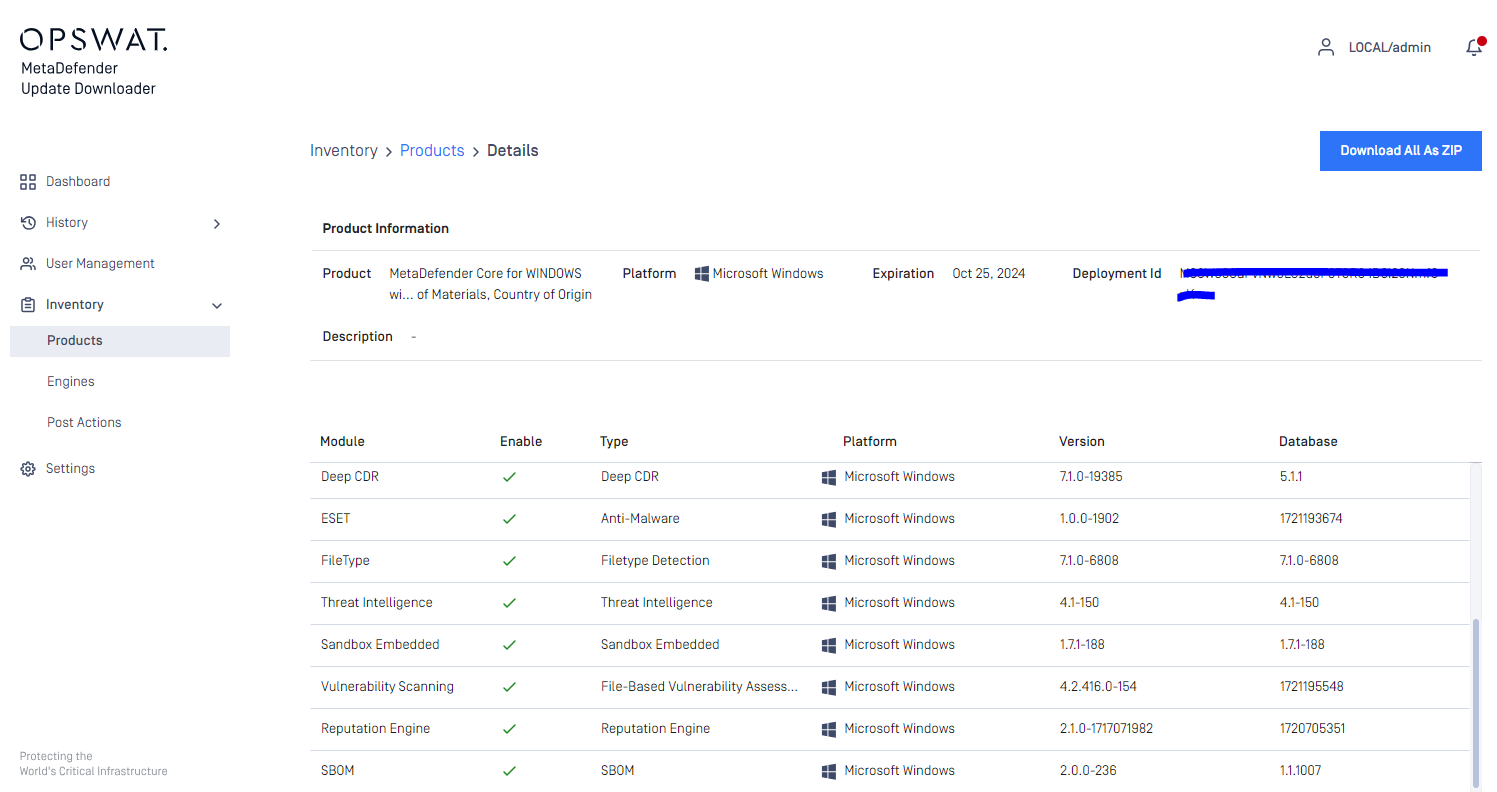Click File-Based Vulnerability Assess... type cell

click(x=699, y=687)
